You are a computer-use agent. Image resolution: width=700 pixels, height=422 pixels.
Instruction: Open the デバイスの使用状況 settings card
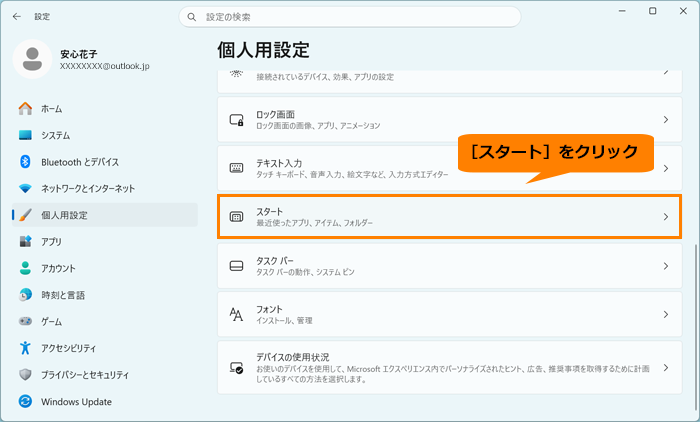tap(450, 368)
